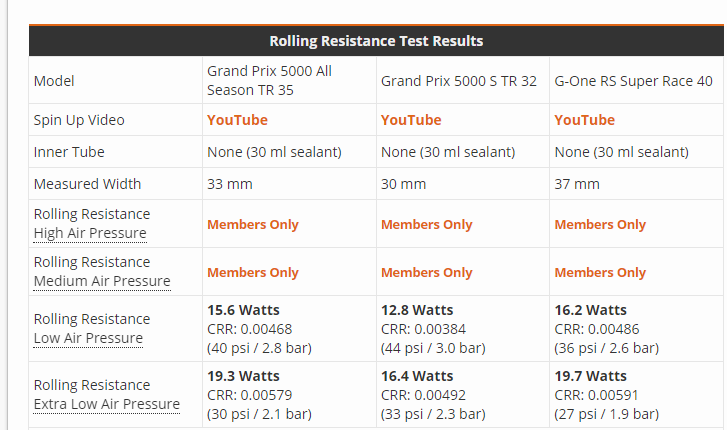Click the Rolling Resistance Test Results header
727x430 pixels.
376,41
